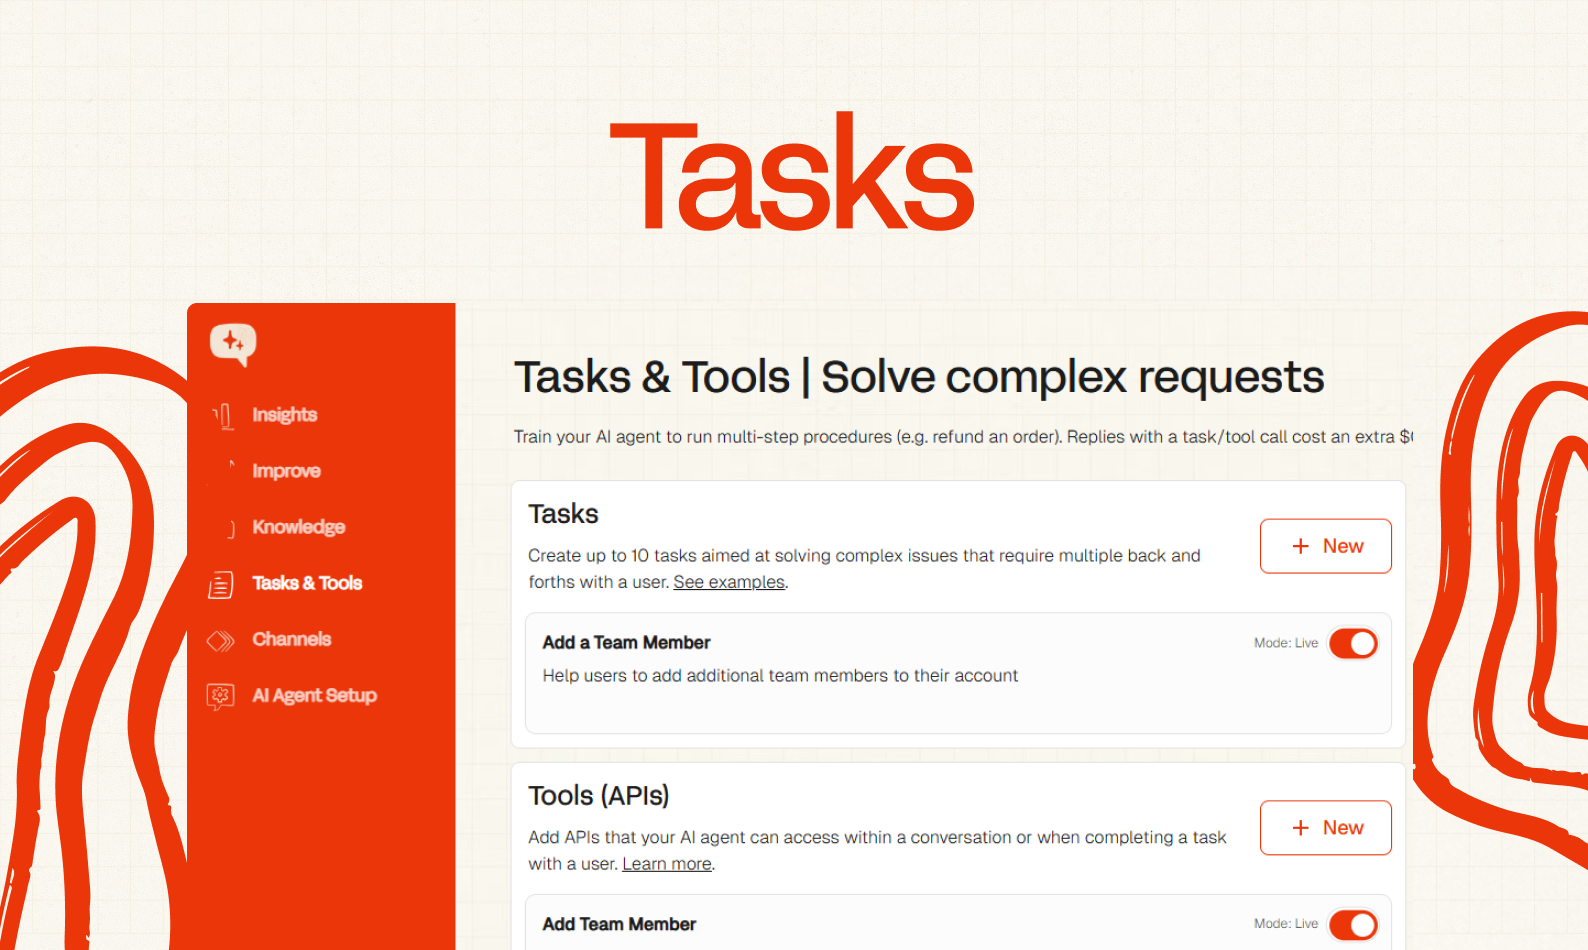Click the AI Agent Setup gear icon
The width and height of the screenshot is (1588, 950).
point(221,696)
